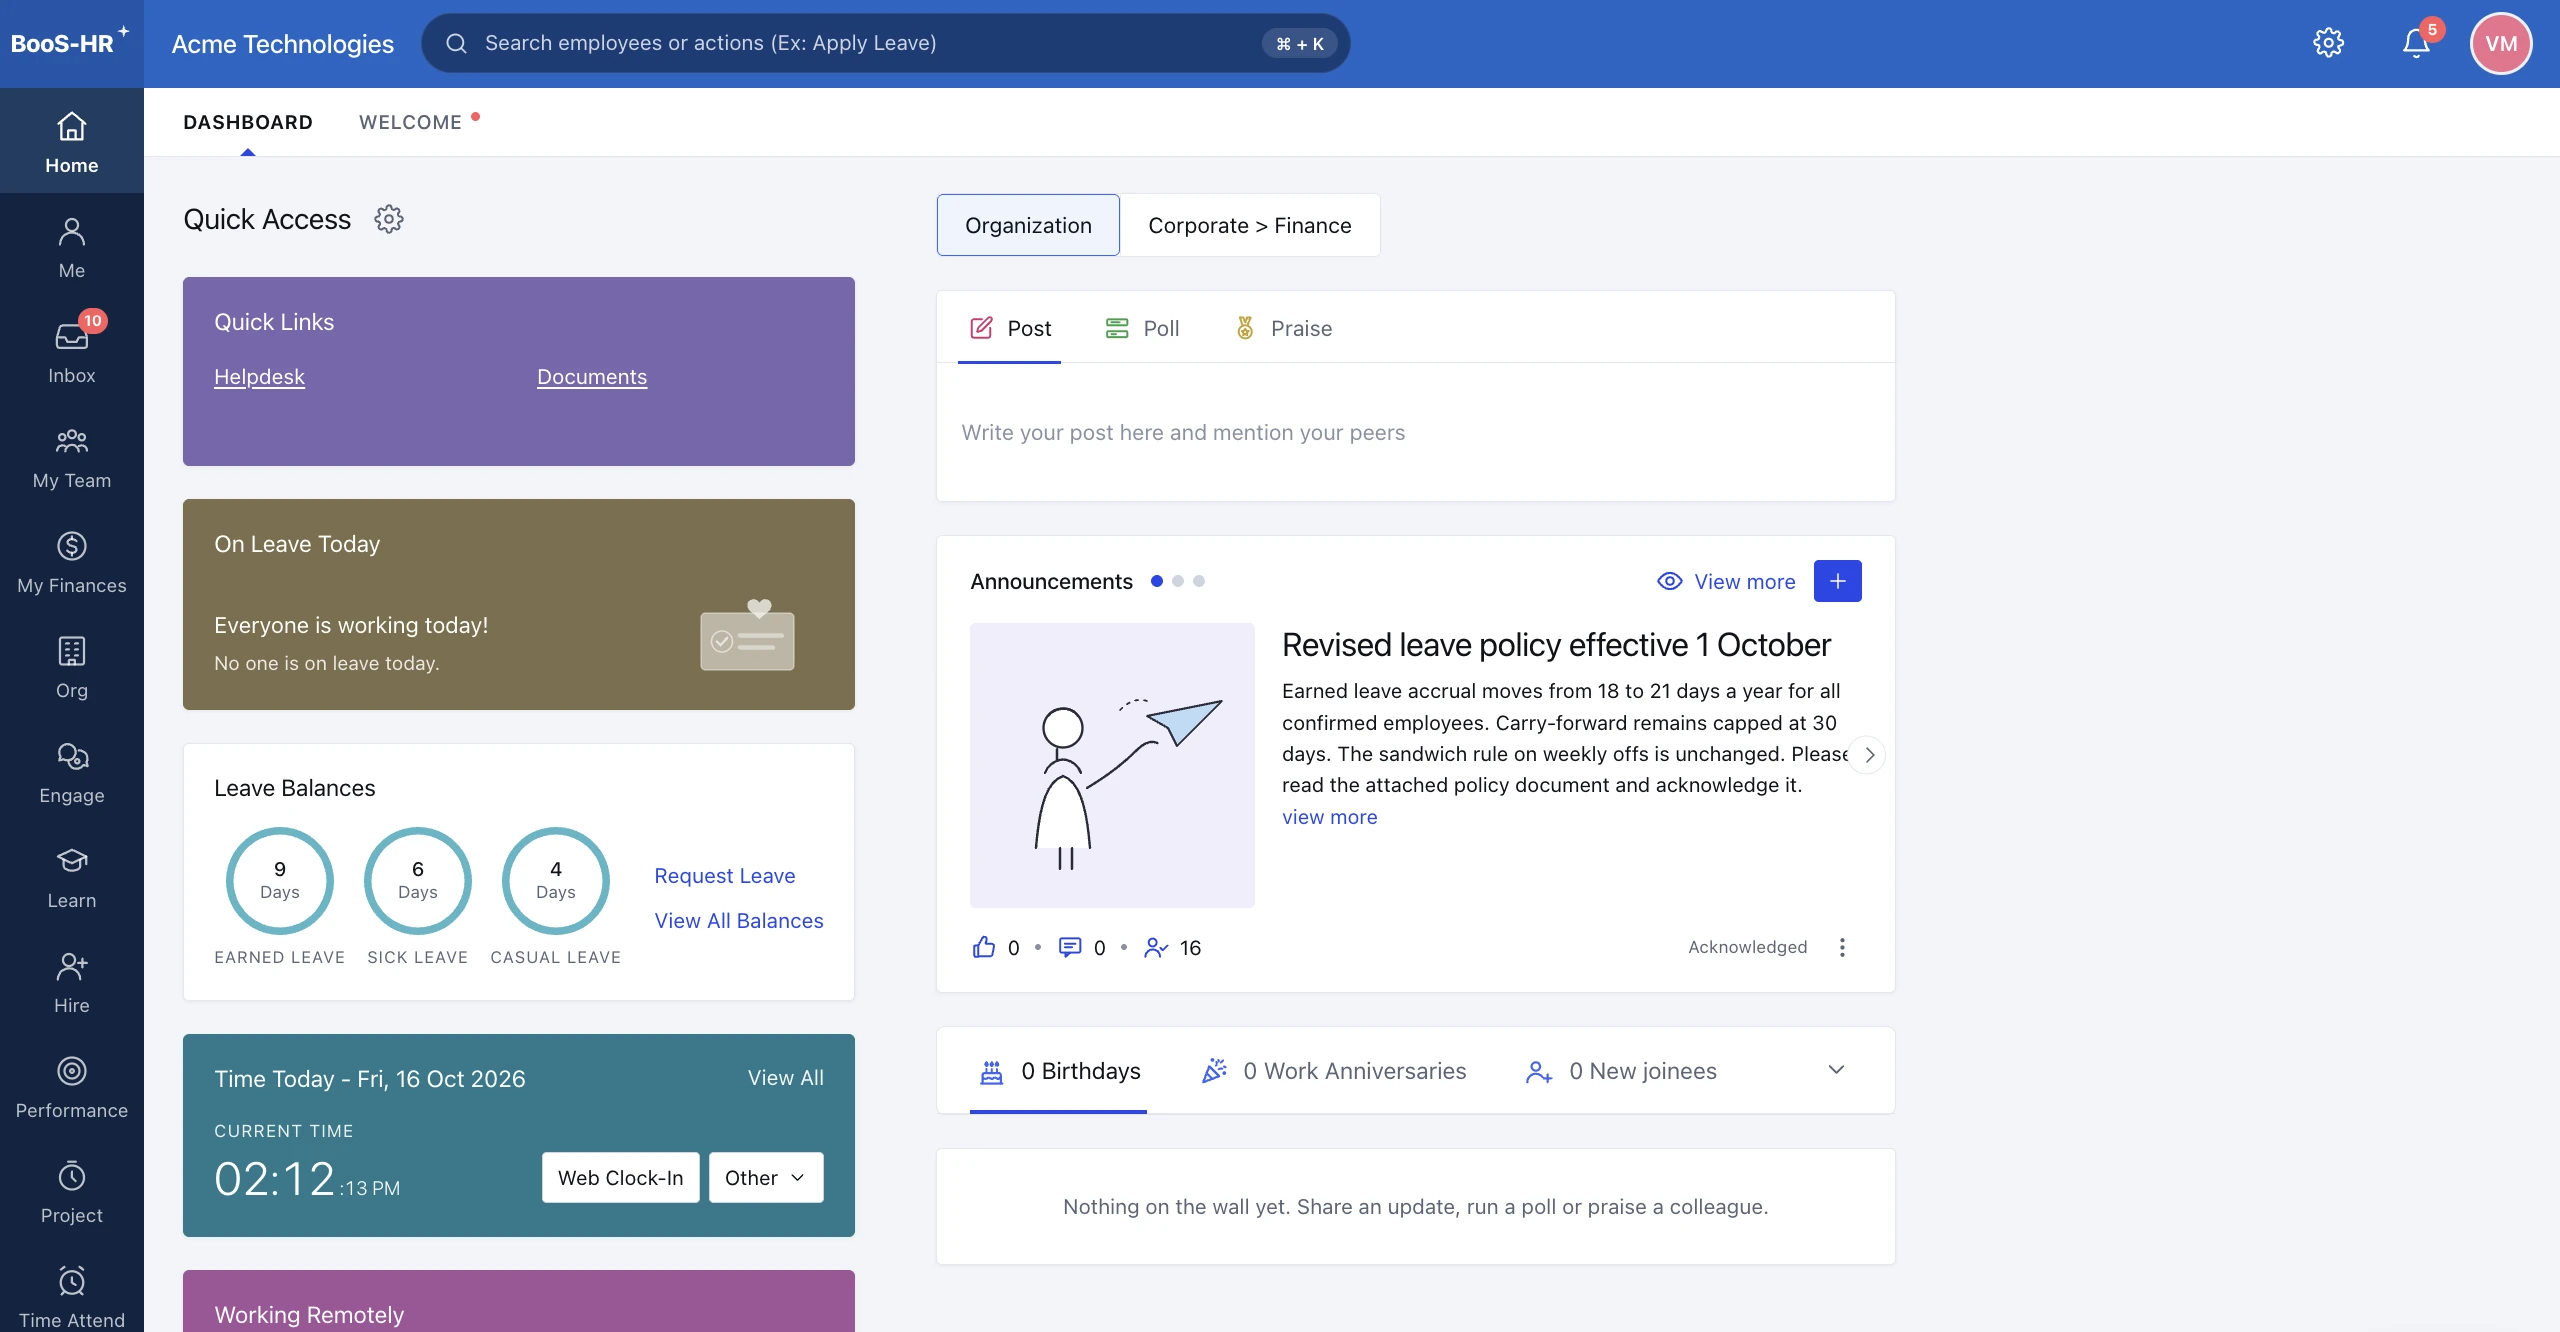Click View more with eye icon
Image resolution: width=2560 pixels, height=1332 pixels.
pos(1726,581)
